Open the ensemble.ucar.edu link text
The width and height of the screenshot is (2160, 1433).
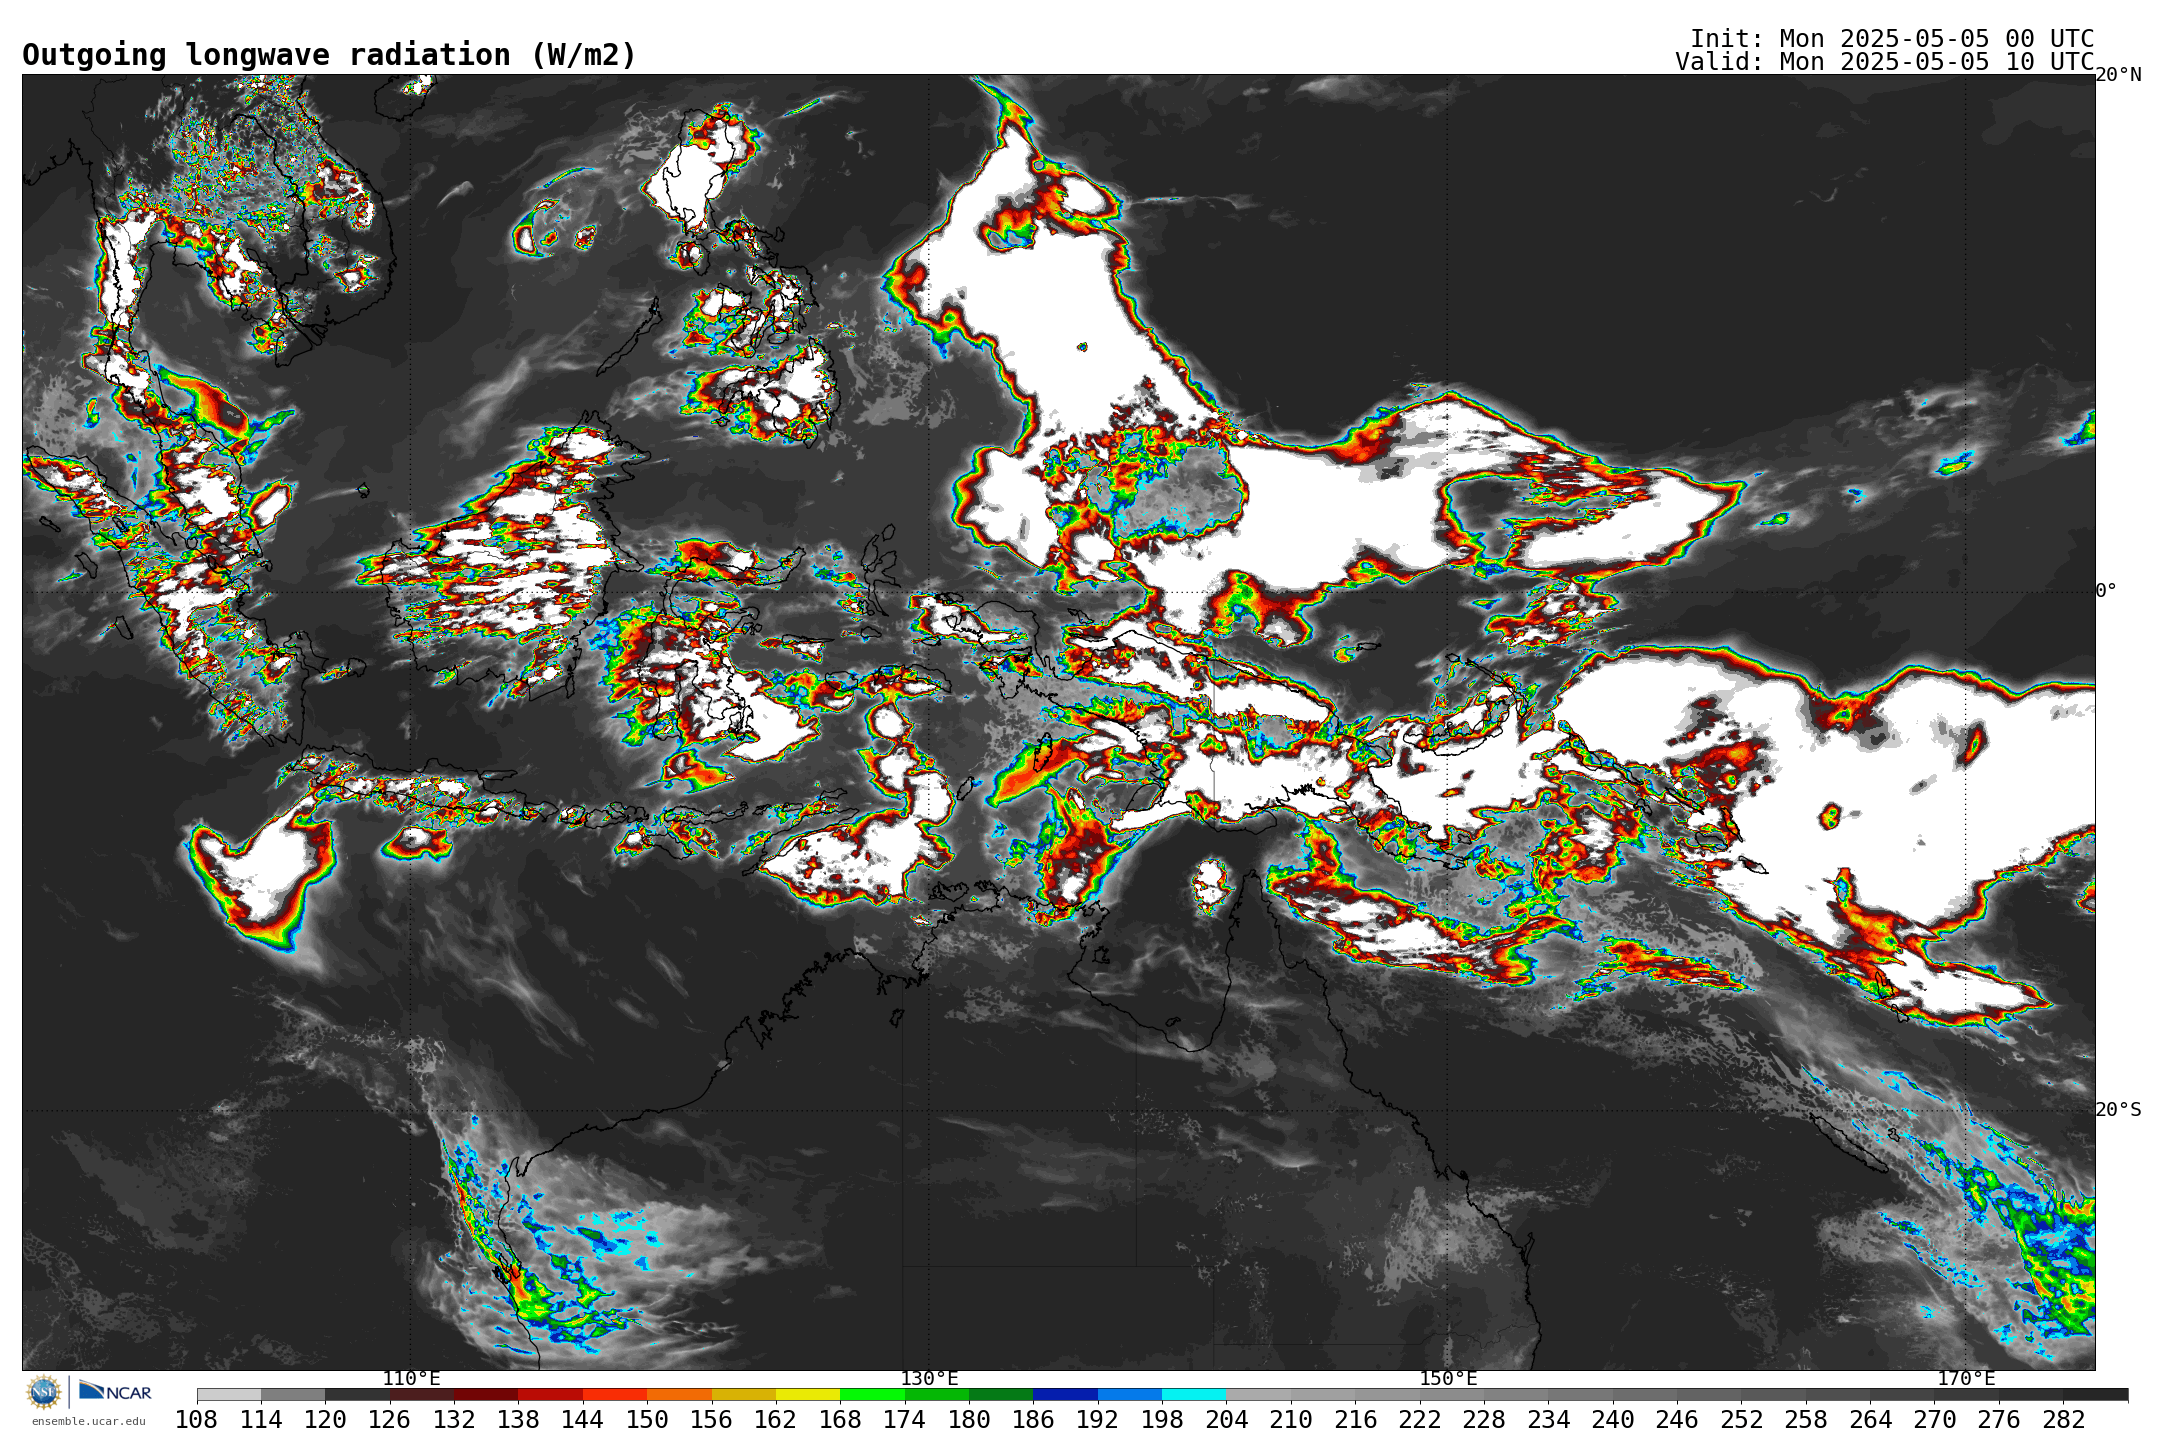pyautogui.click(x=88, y=1421)
